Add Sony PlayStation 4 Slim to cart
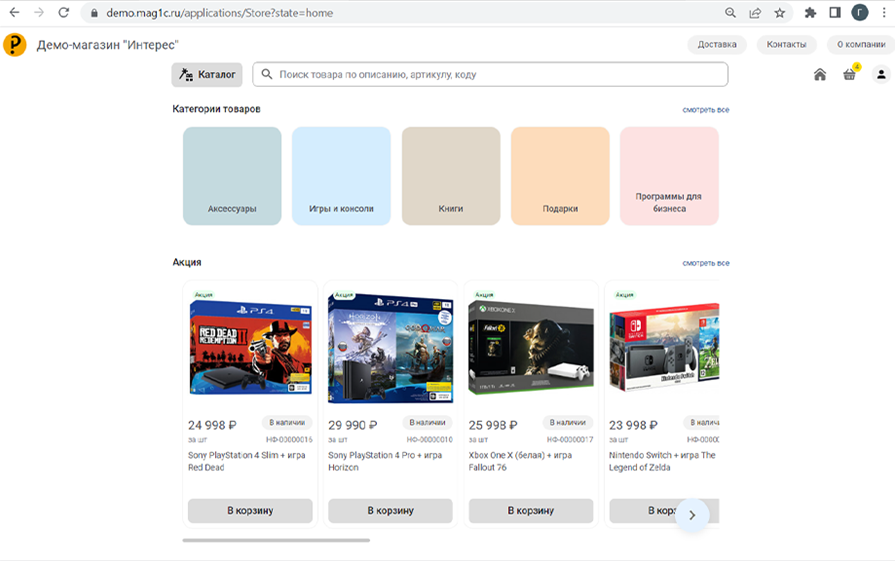895x561 pixels. [250, 511]
